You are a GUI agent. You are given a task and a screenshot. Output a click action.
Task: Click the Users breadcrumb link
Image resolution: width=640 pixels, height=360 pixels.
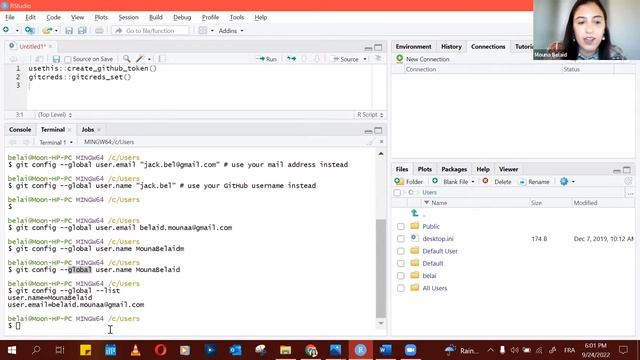tap(429, 192)
